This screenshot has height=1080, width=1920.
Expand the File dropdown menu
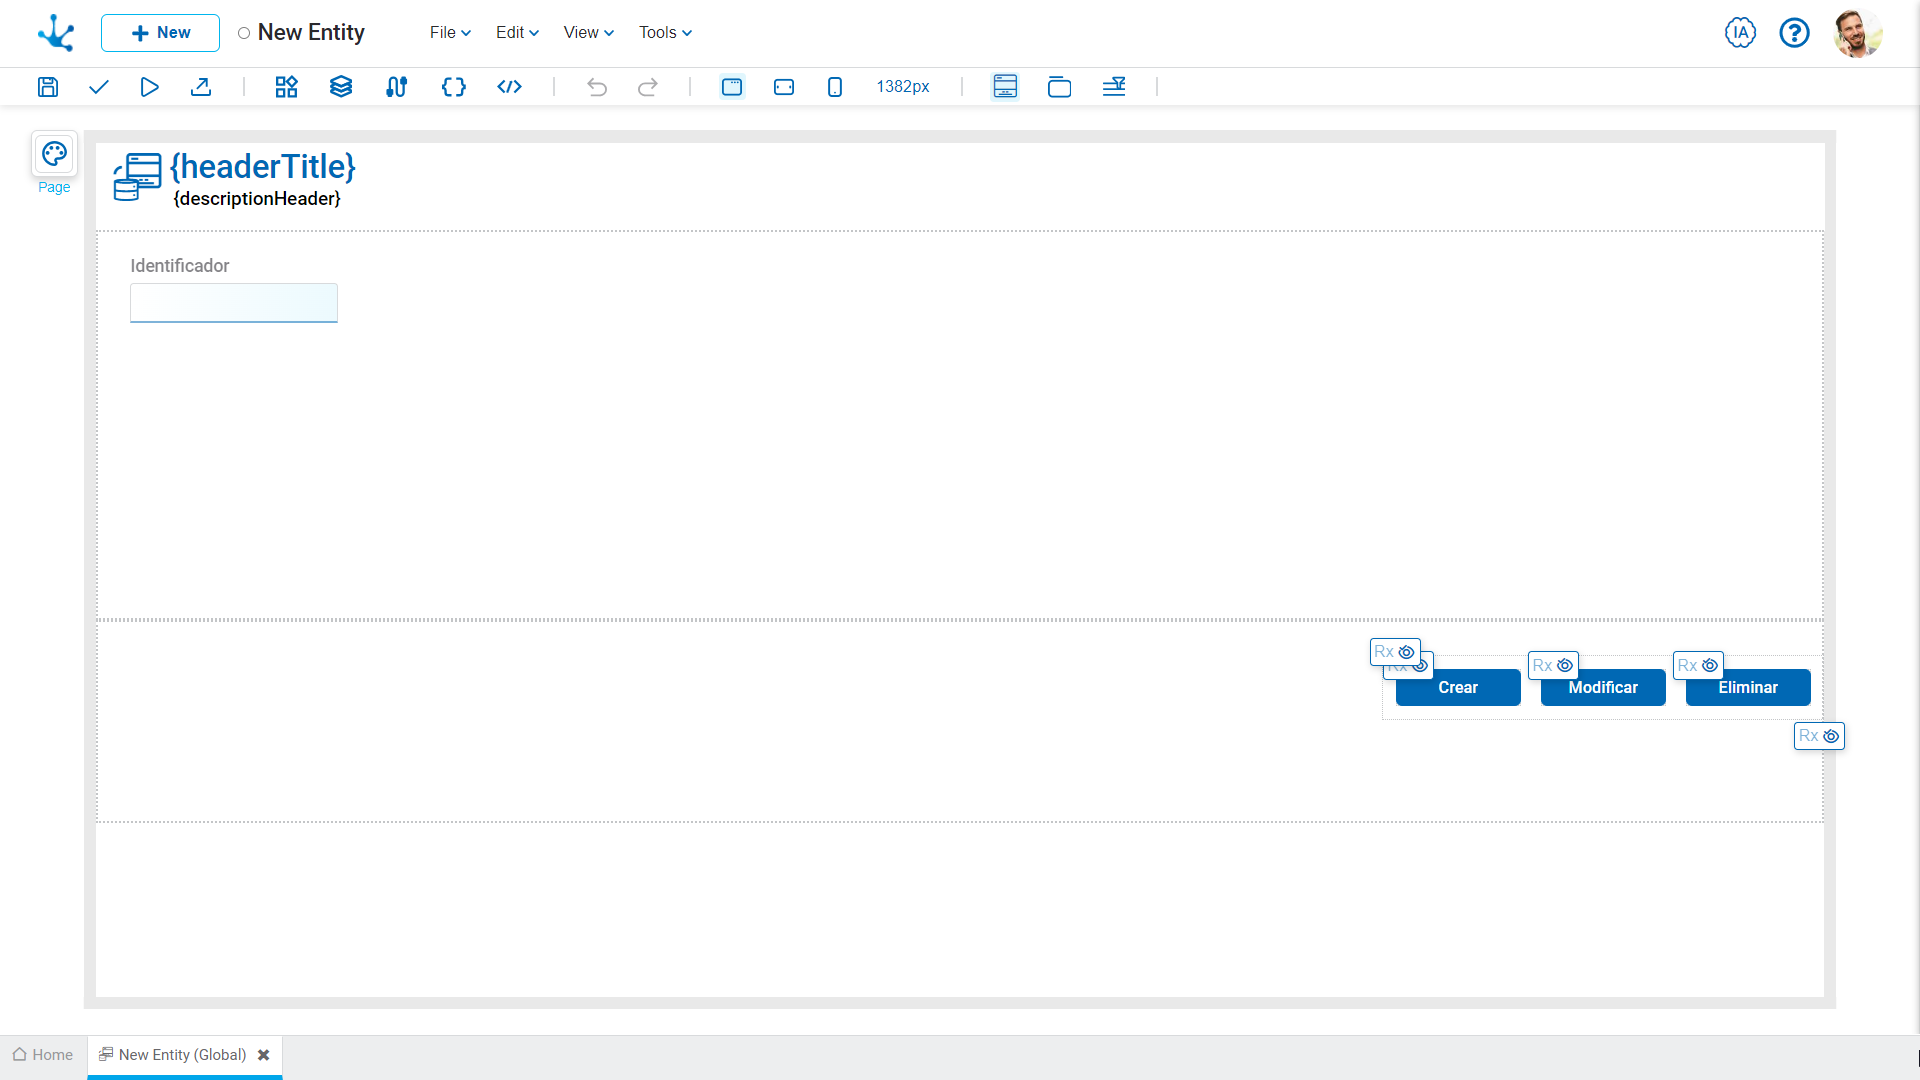point(450,33)
